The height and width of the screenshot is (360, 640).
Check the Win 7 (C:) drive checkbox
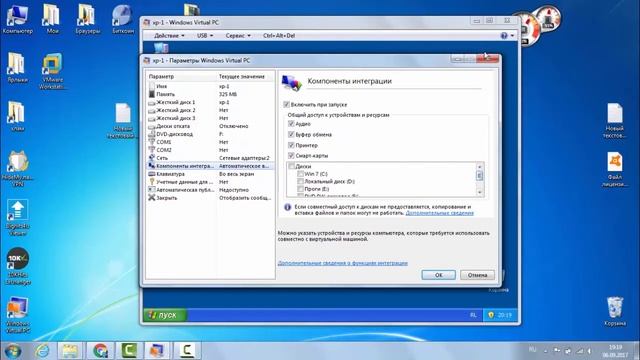[x=300, y=174]
